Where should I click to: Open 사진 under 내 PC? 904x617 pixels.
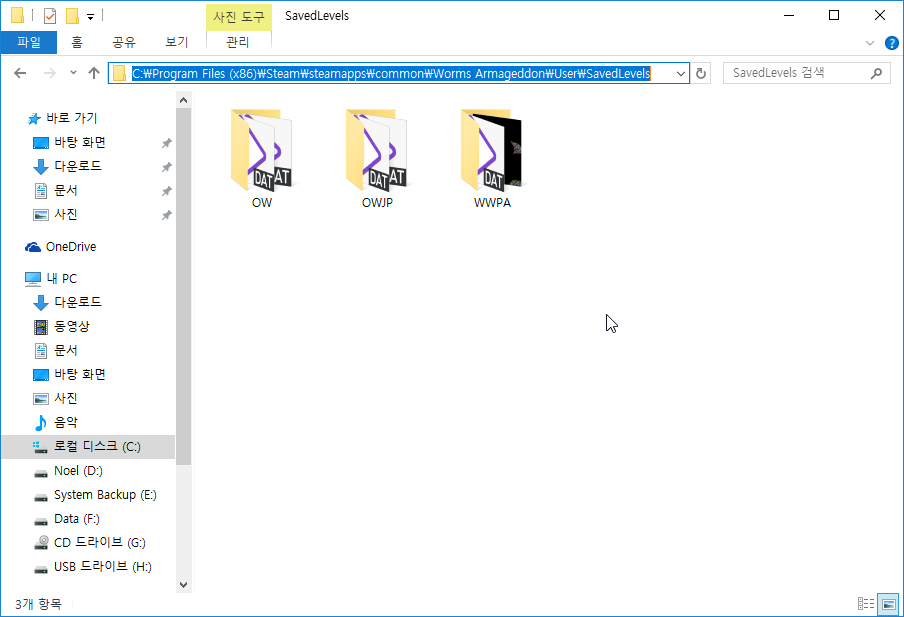pyautogui.click(x=65, y=398)
